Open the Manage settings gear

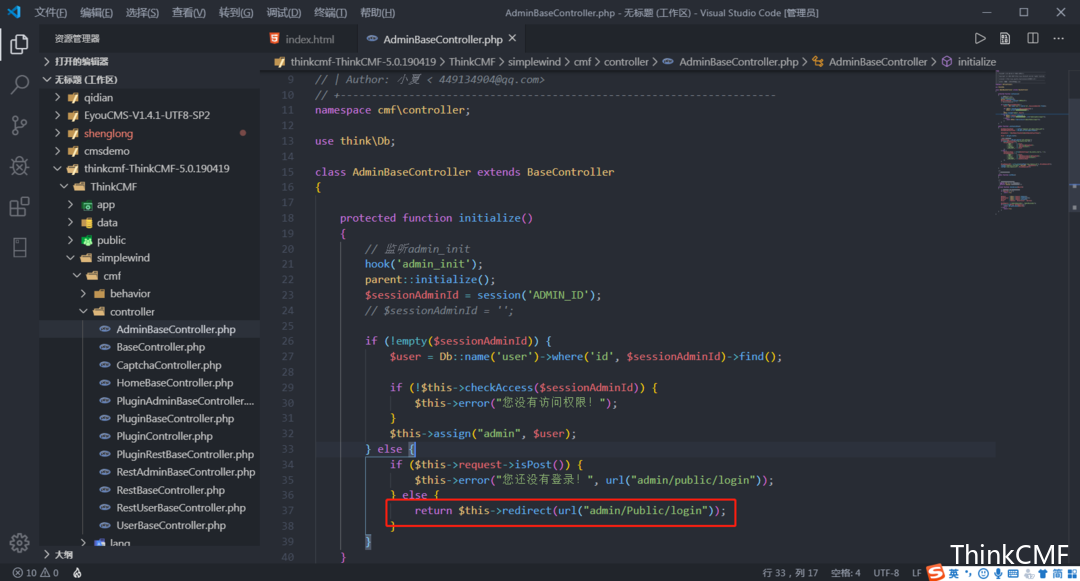click(x=19, y=543)
